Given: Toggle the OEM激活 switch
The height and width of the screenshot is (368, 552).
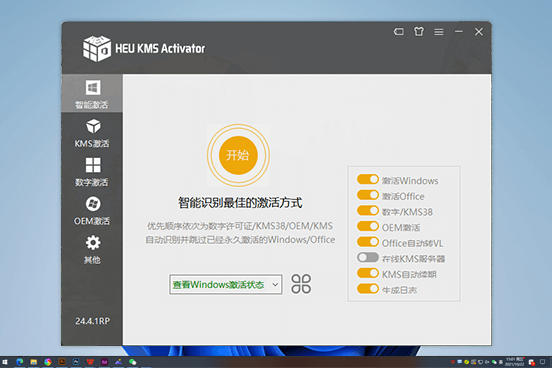Looking at the screenshot, I should [368, 226].
